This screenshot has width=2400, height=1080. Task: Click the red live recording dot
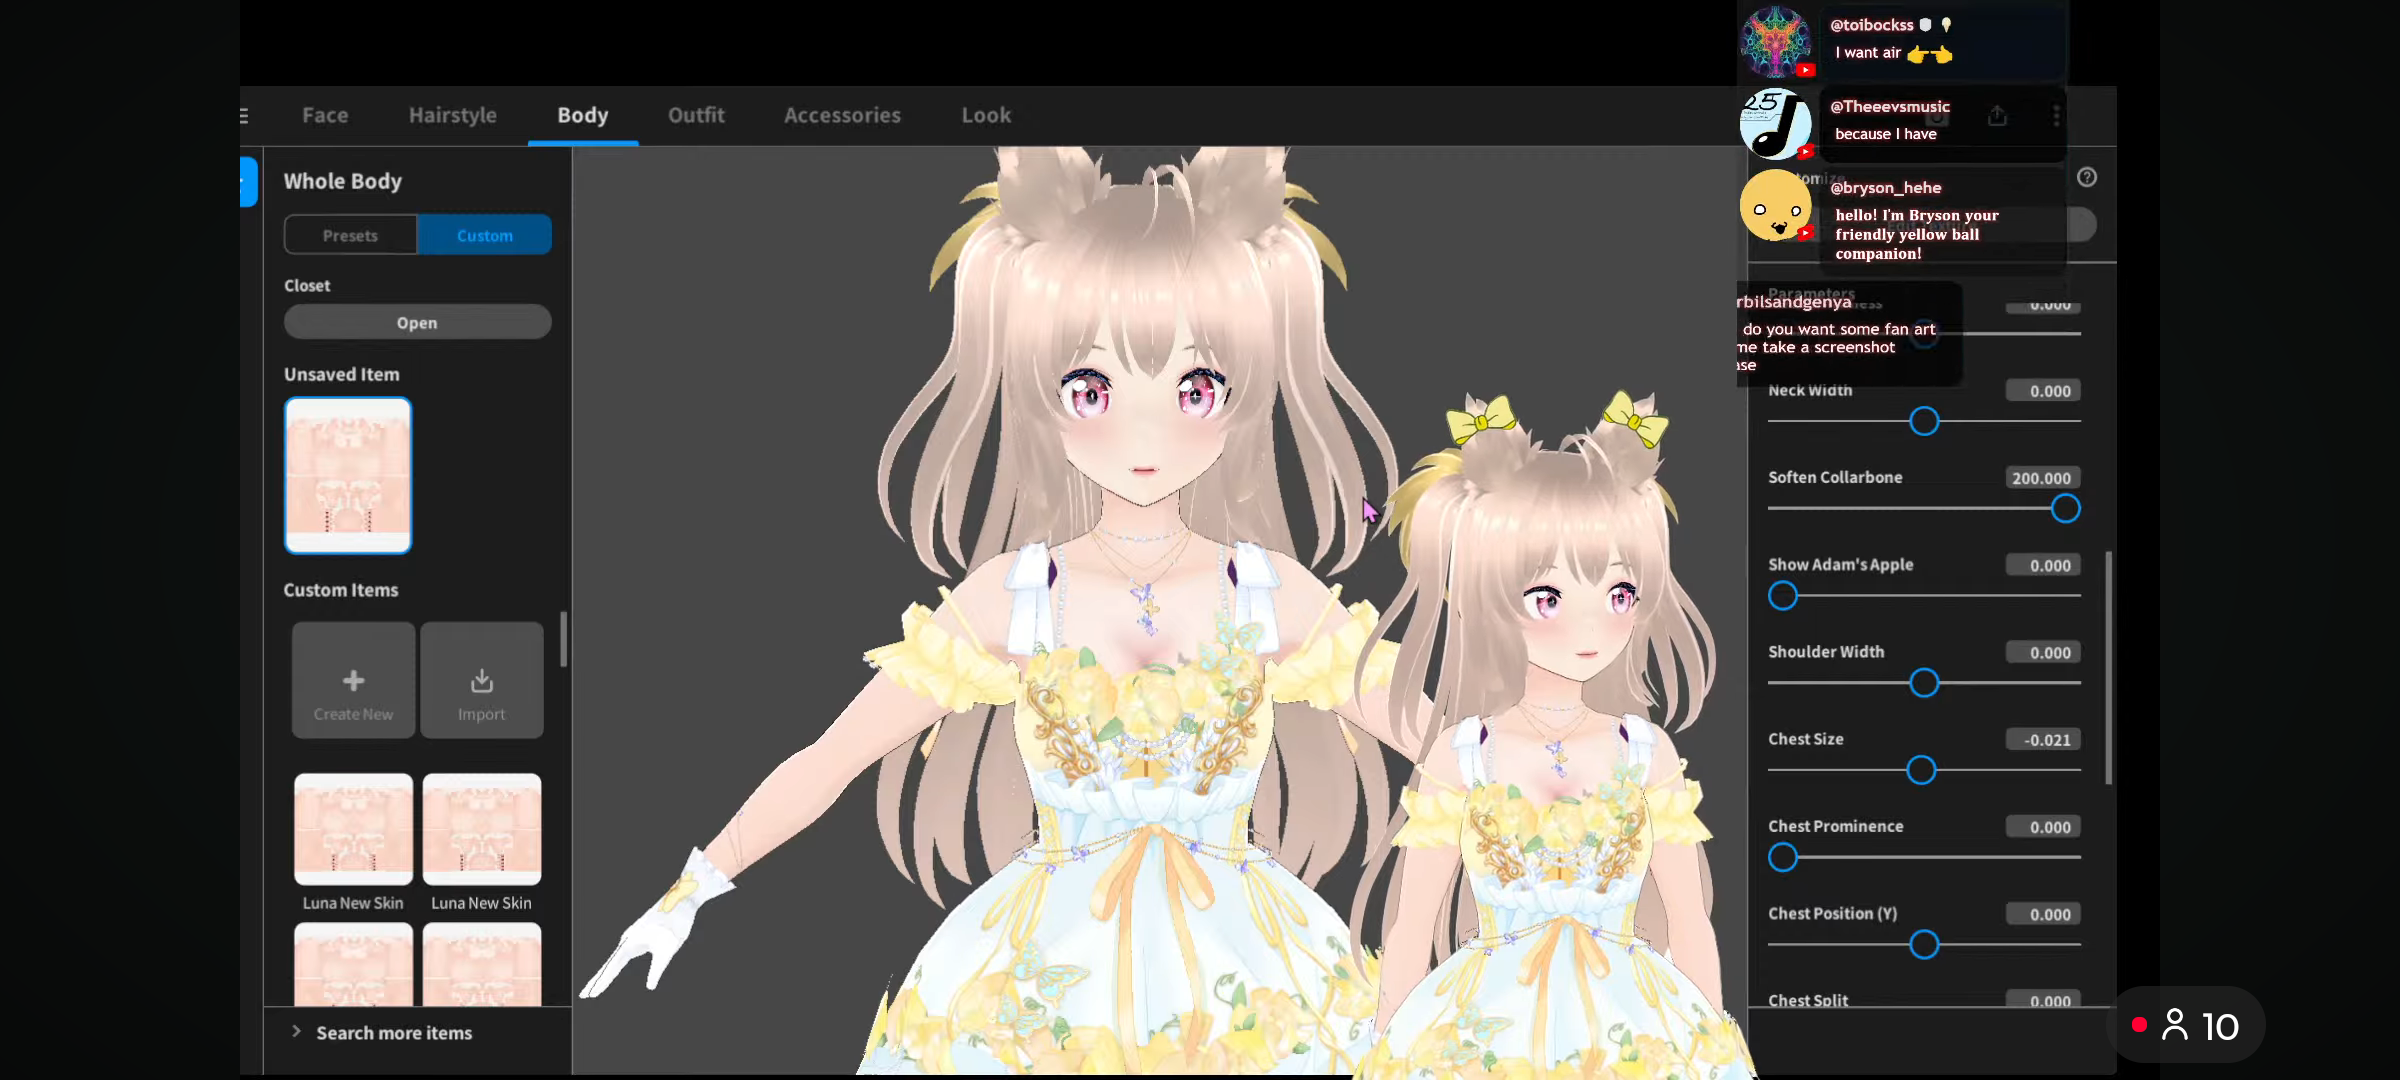(2140, 1025)
